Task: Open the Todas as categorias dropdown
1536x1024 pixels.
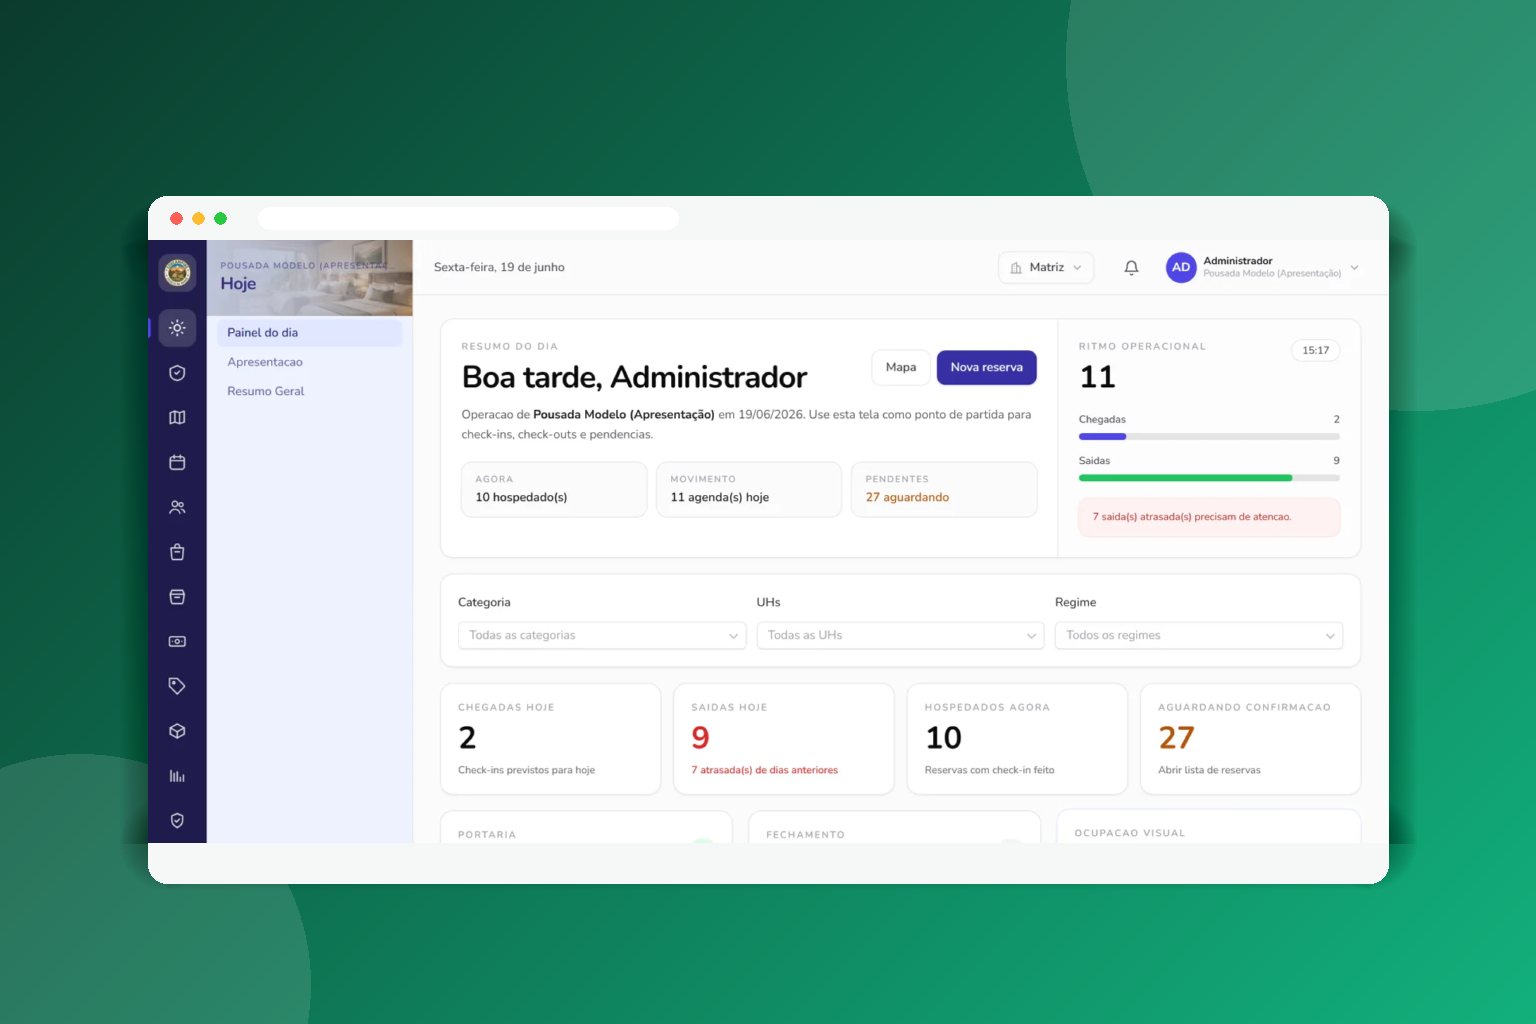Action: coord(602,635)
